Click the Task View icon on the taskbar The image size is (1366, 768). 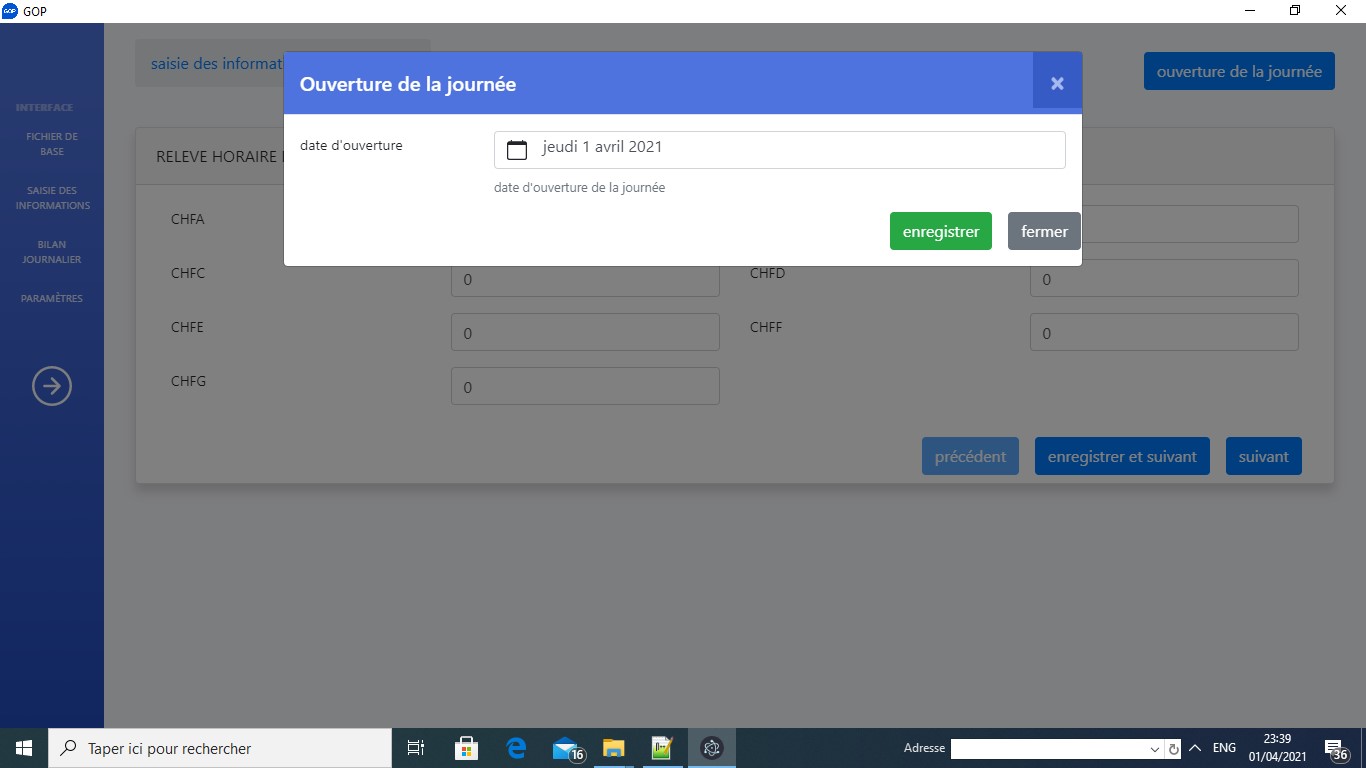click(x=416, y=748)
